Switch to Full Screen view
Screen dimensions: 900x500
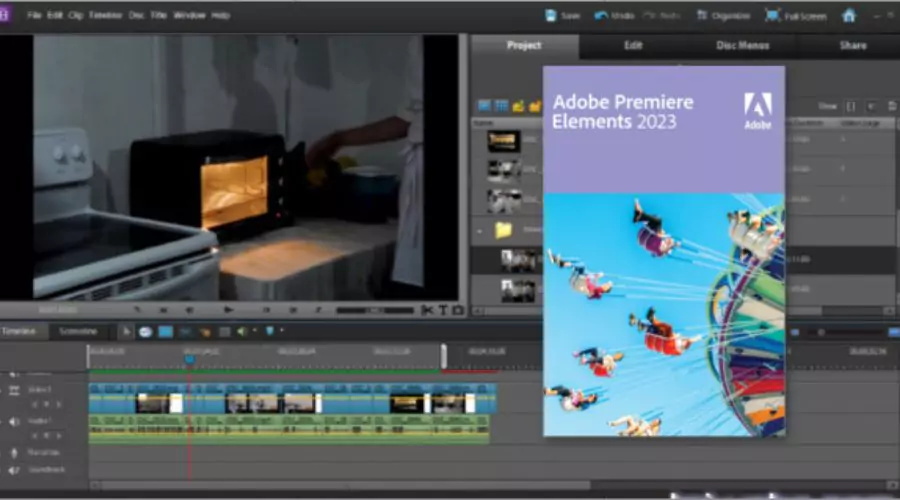(x=796, y=16)
